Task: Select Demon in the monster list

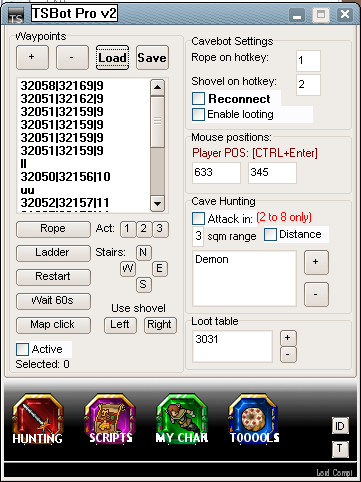Action: point(212,259)
